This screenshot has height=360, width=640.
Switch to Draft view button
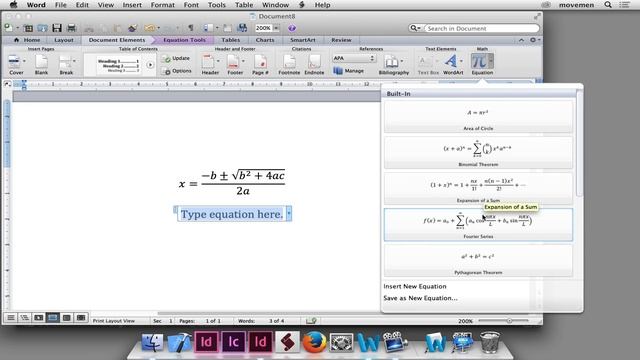(x=11, y=318)
